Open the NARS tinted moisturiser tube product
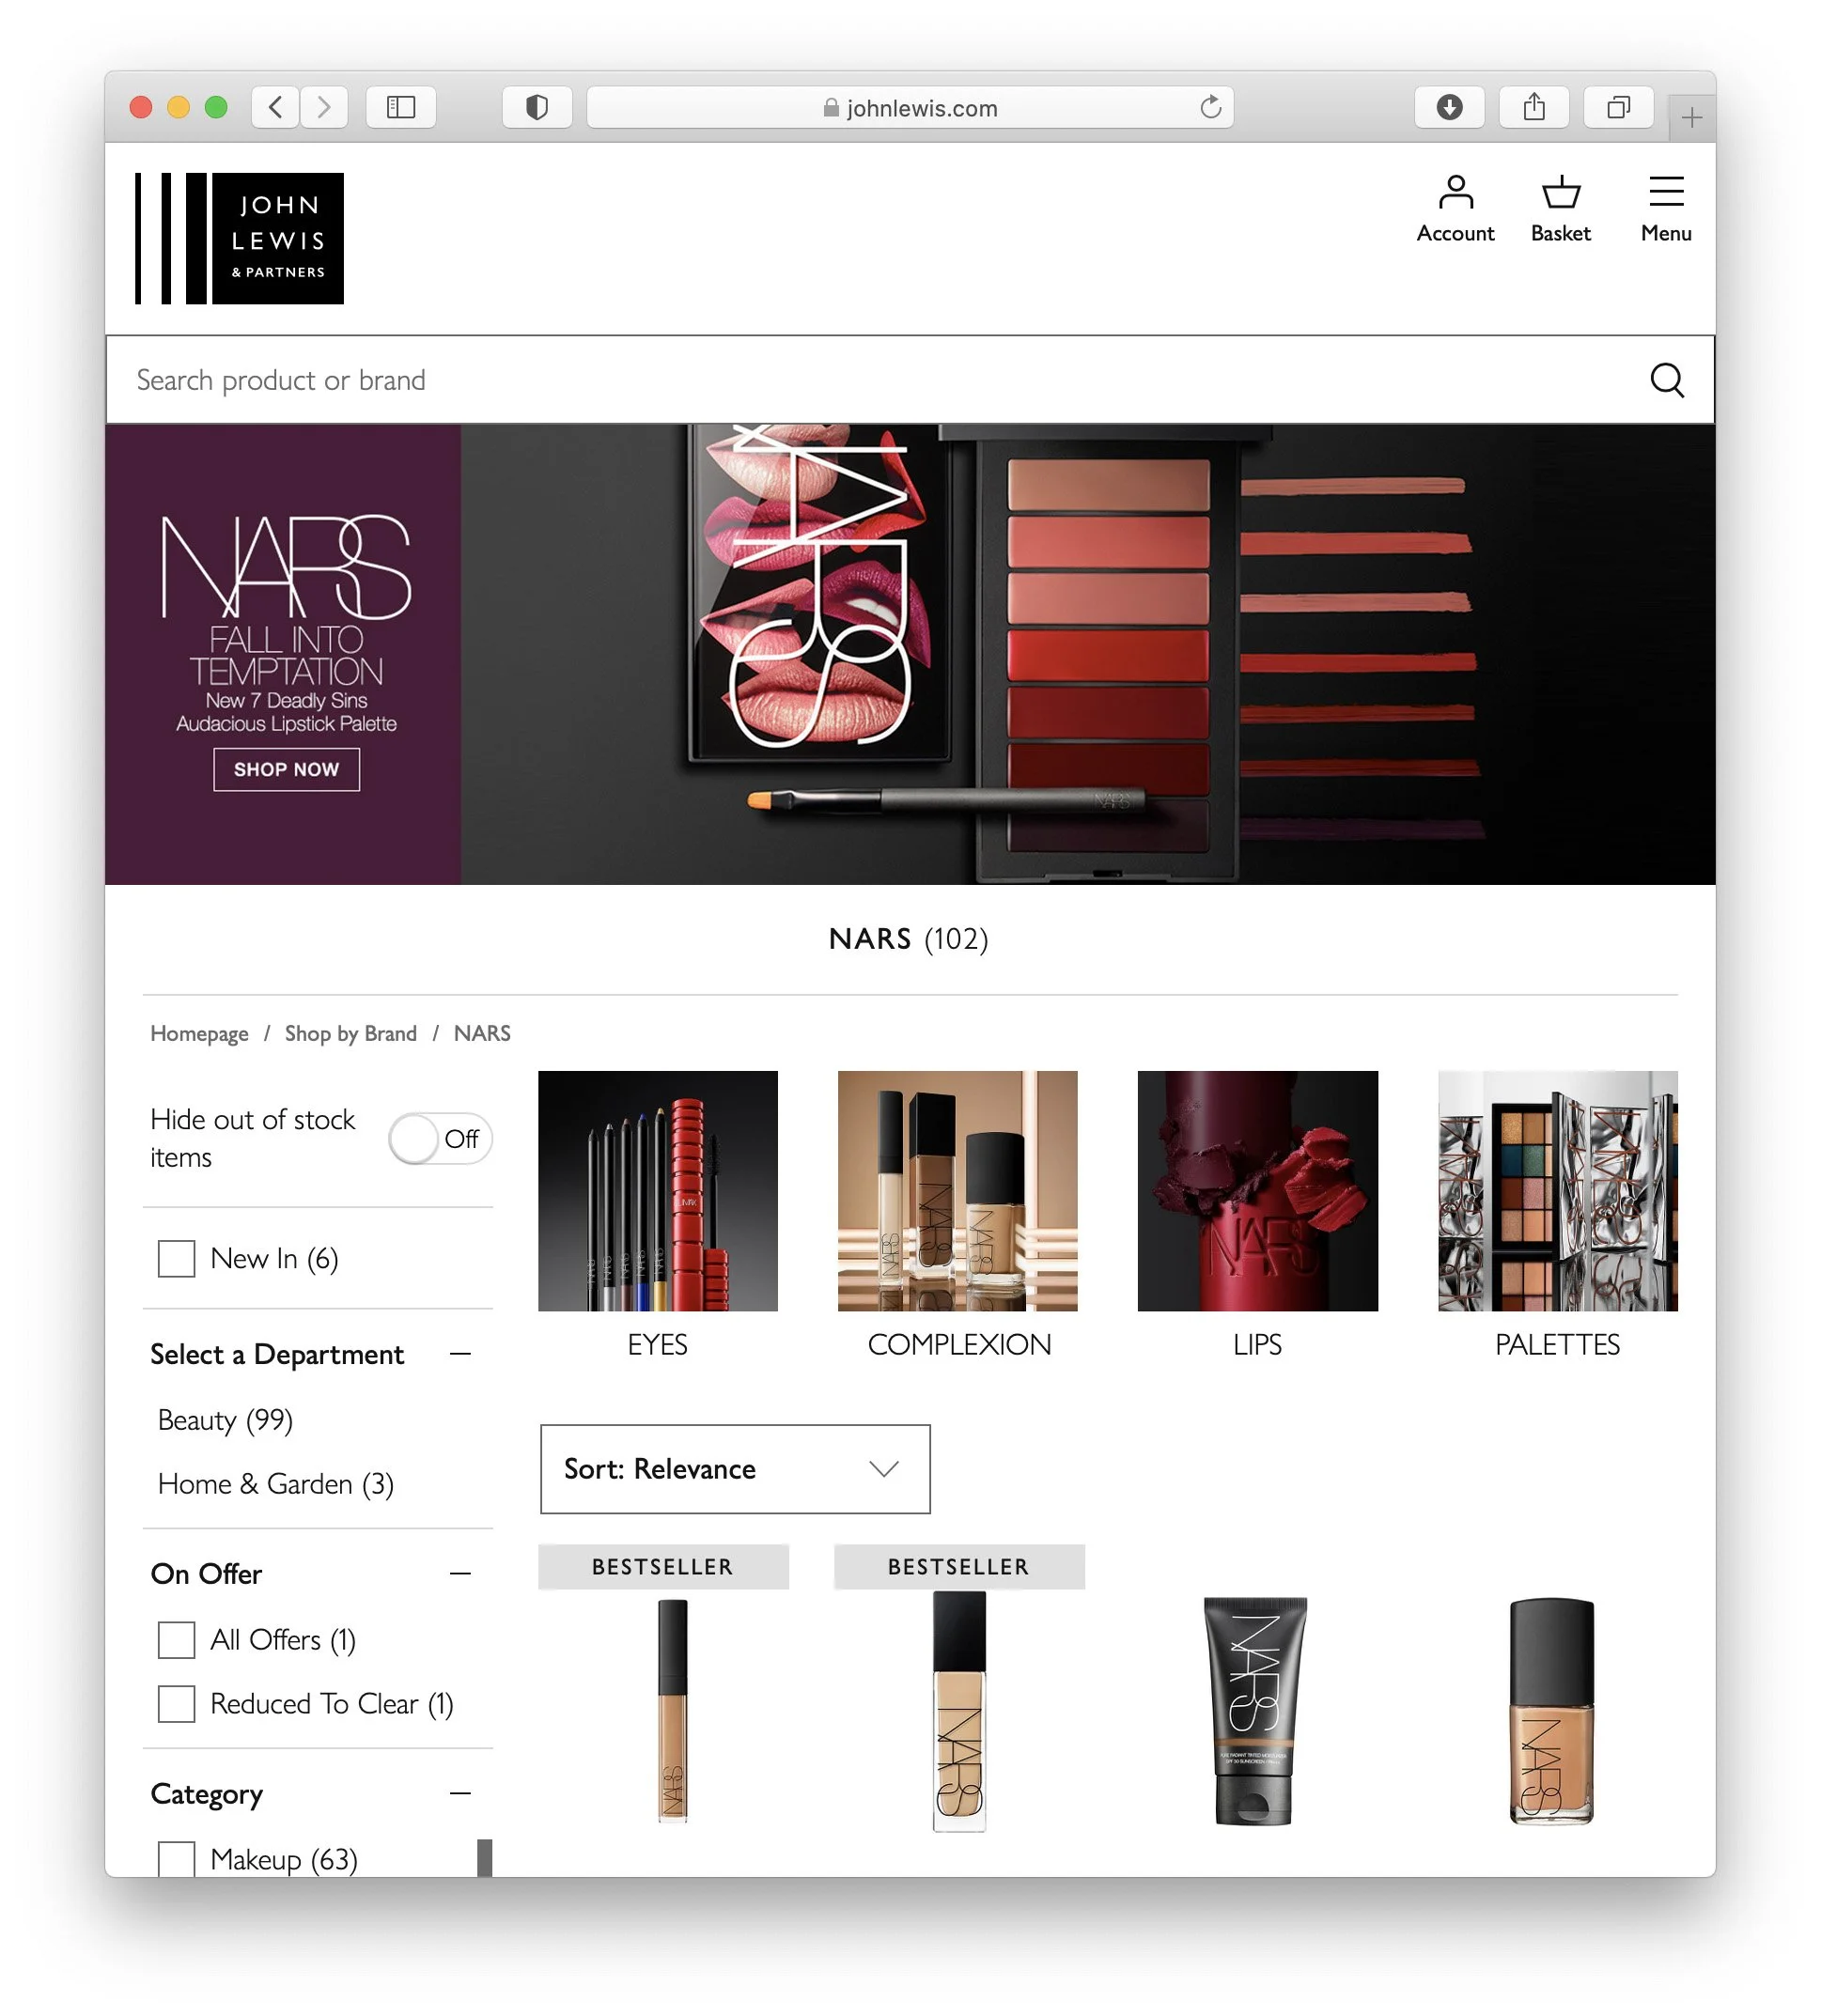 point(1254,1710)
